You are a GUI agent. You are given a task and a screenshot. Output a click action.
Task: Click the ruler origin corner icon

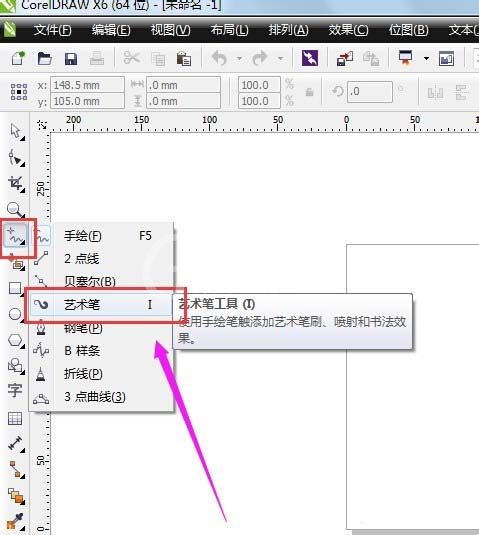43,125
